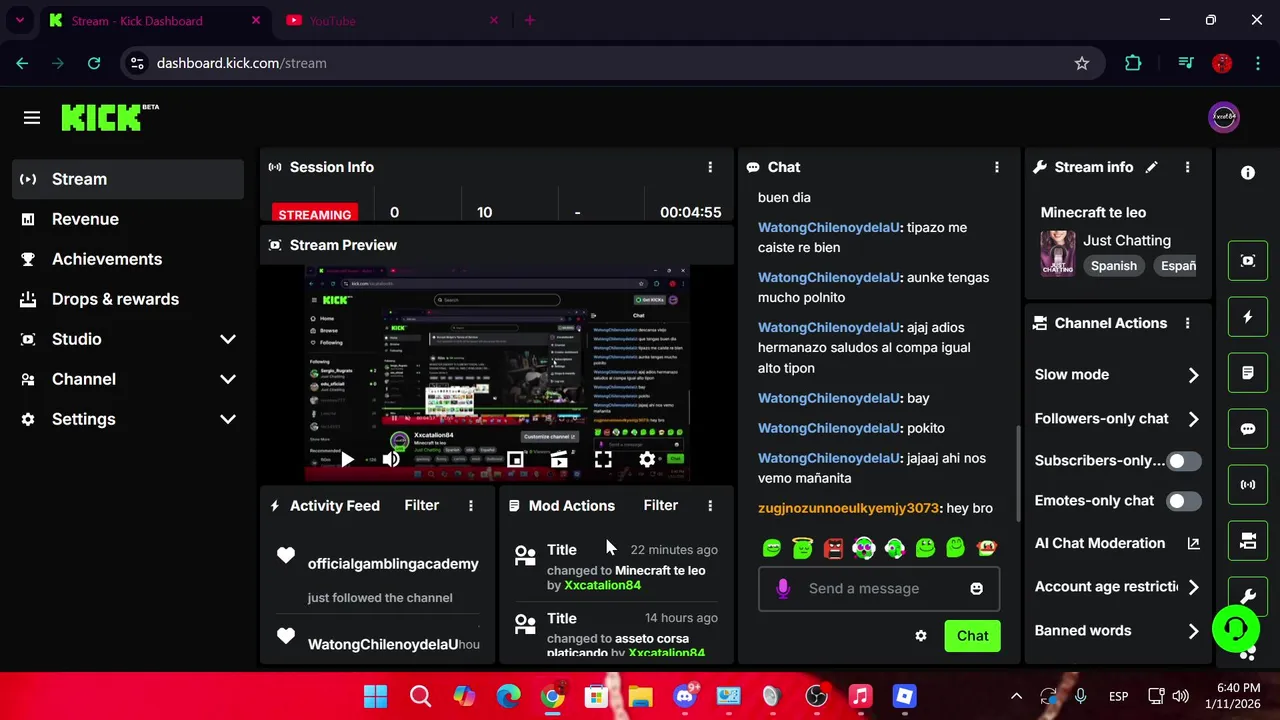Filter the Activity Feed
This screenshot has width=1280, height=720.
[421, 505]
